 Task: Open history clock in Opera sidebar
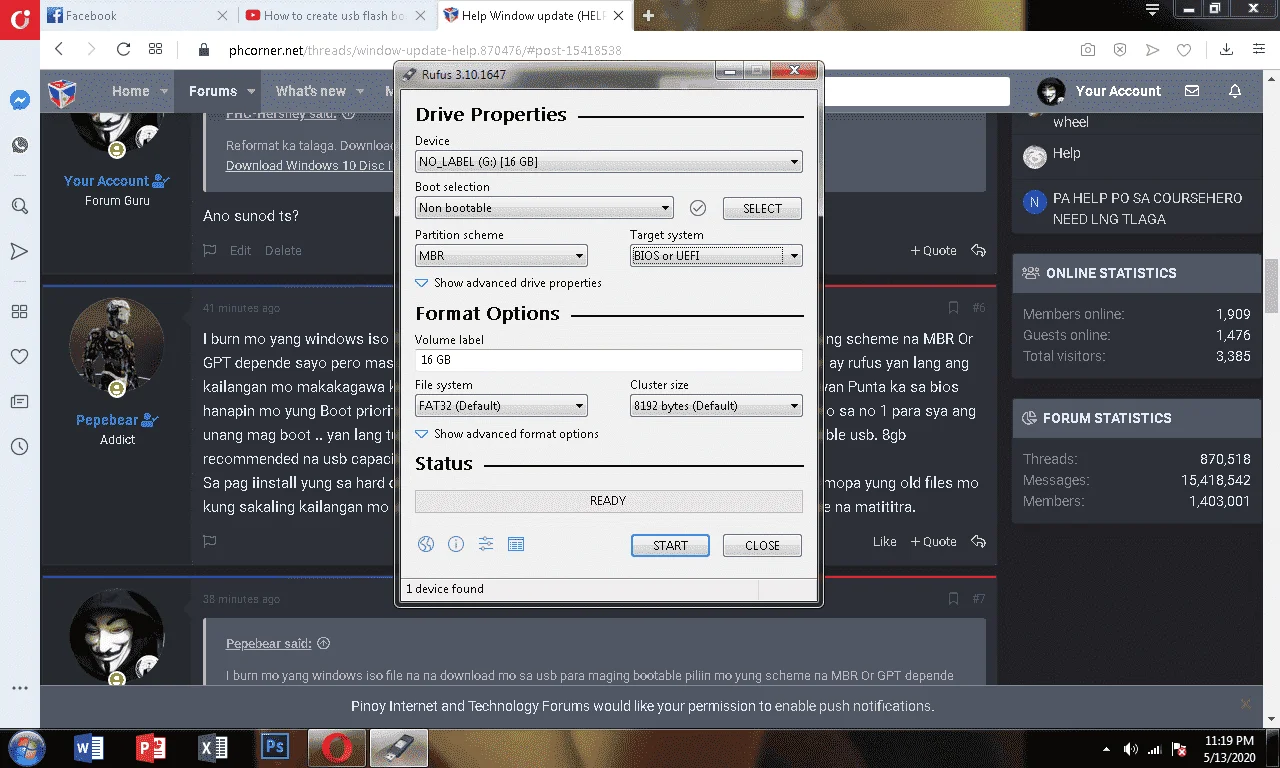tap(19, 447)
